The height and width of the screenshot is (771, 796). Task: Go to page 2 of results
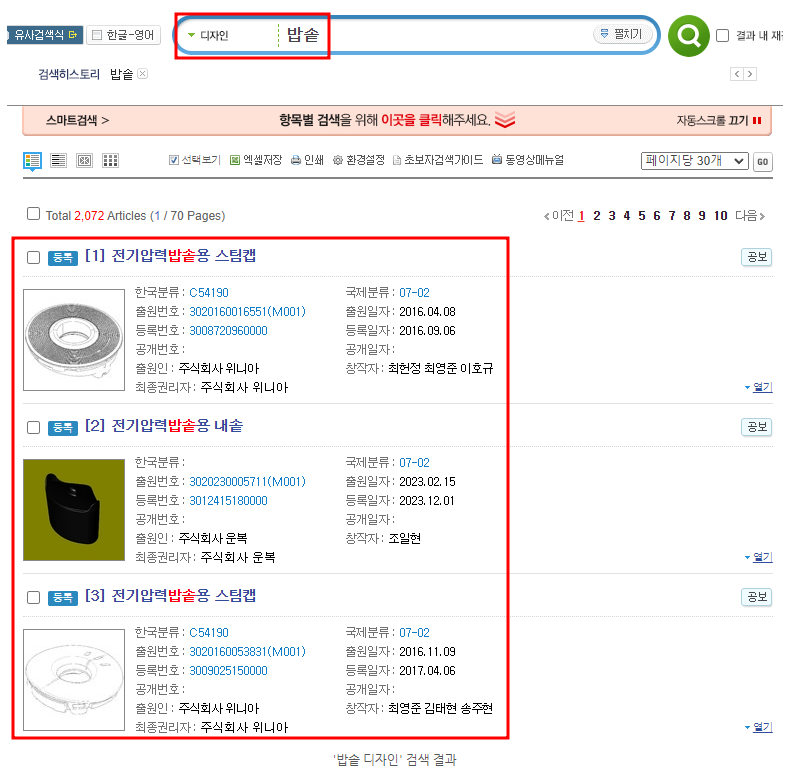click(597, 216)
